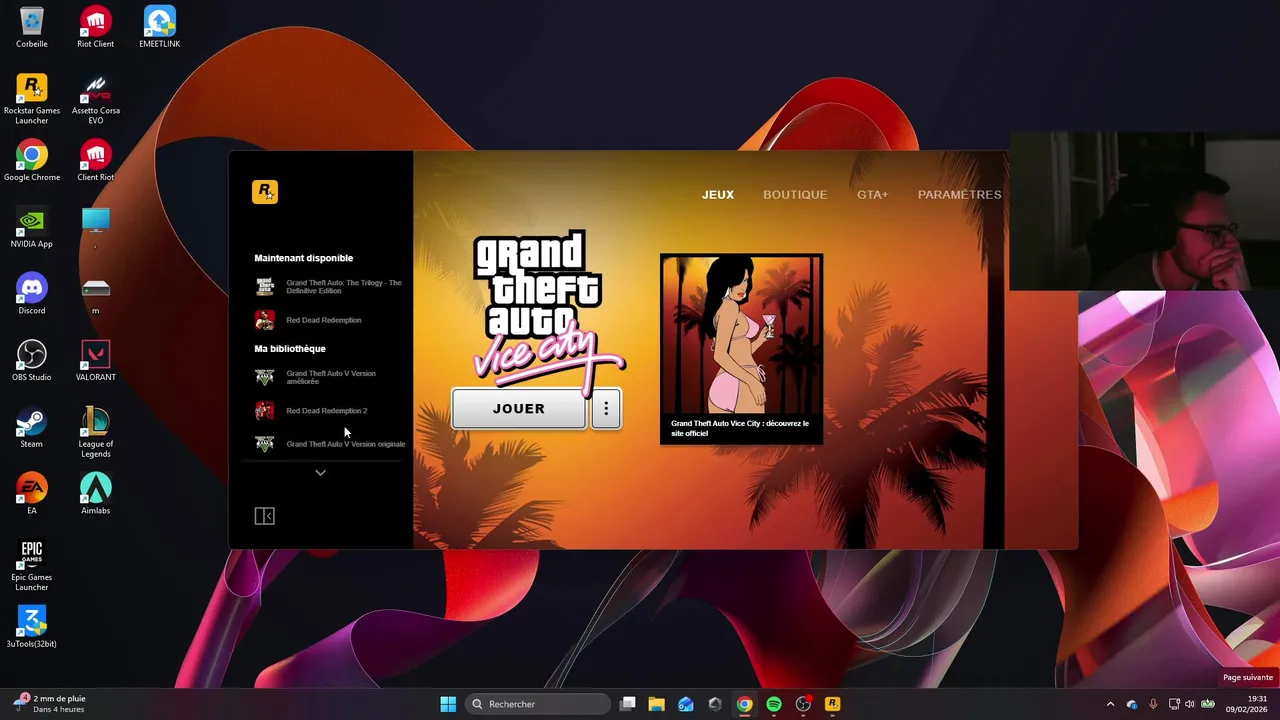Select Rockstar Games Launcher desktop icon
This screenshot has width=1280, height=720.
[x=32, y=98]
